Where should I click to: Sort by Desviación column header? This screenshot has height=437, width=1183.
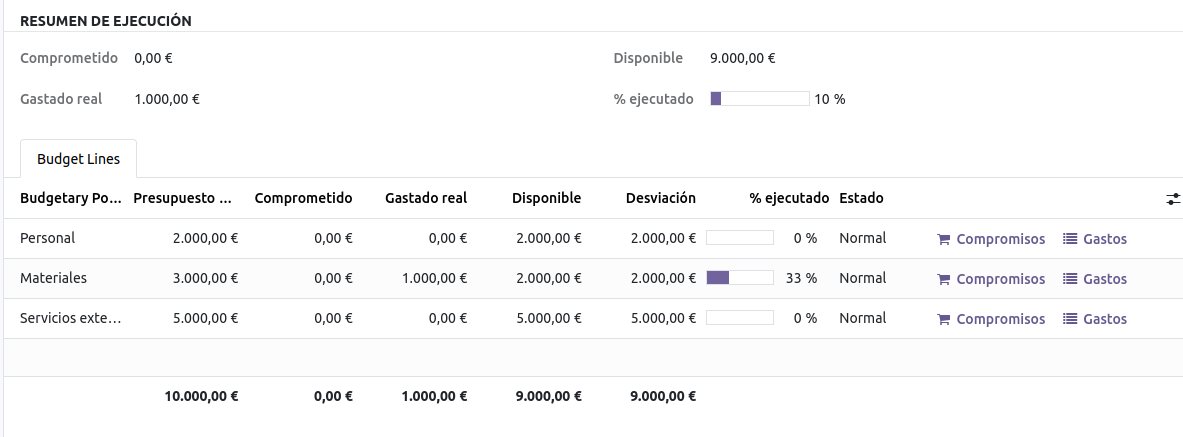tap(661, 198)
